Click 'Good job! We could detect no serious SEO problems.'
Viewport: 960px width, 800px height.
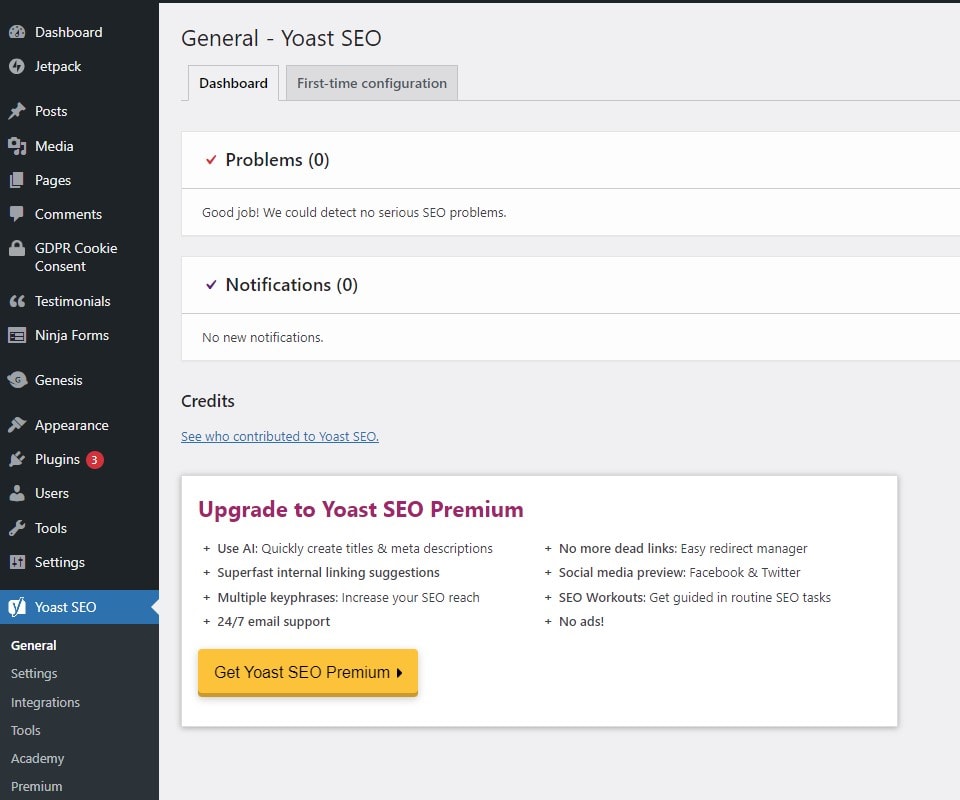pyautogui.click(x=354, y=212)
